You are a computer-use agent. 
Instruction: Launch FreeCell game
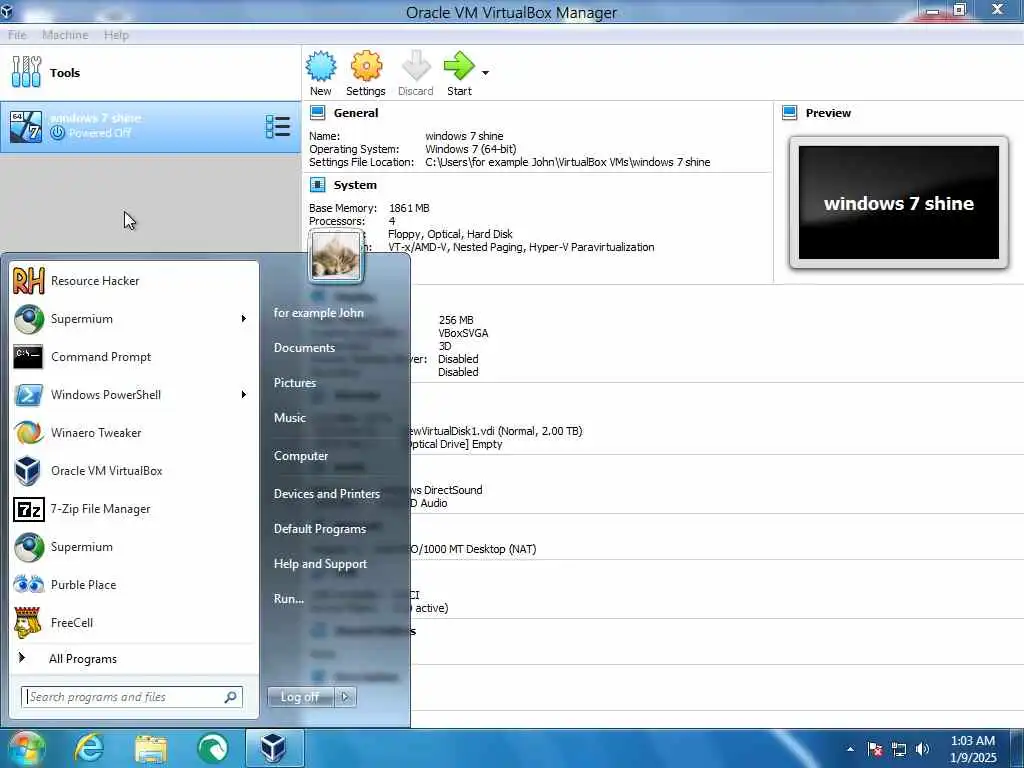(x=134, y=622)
